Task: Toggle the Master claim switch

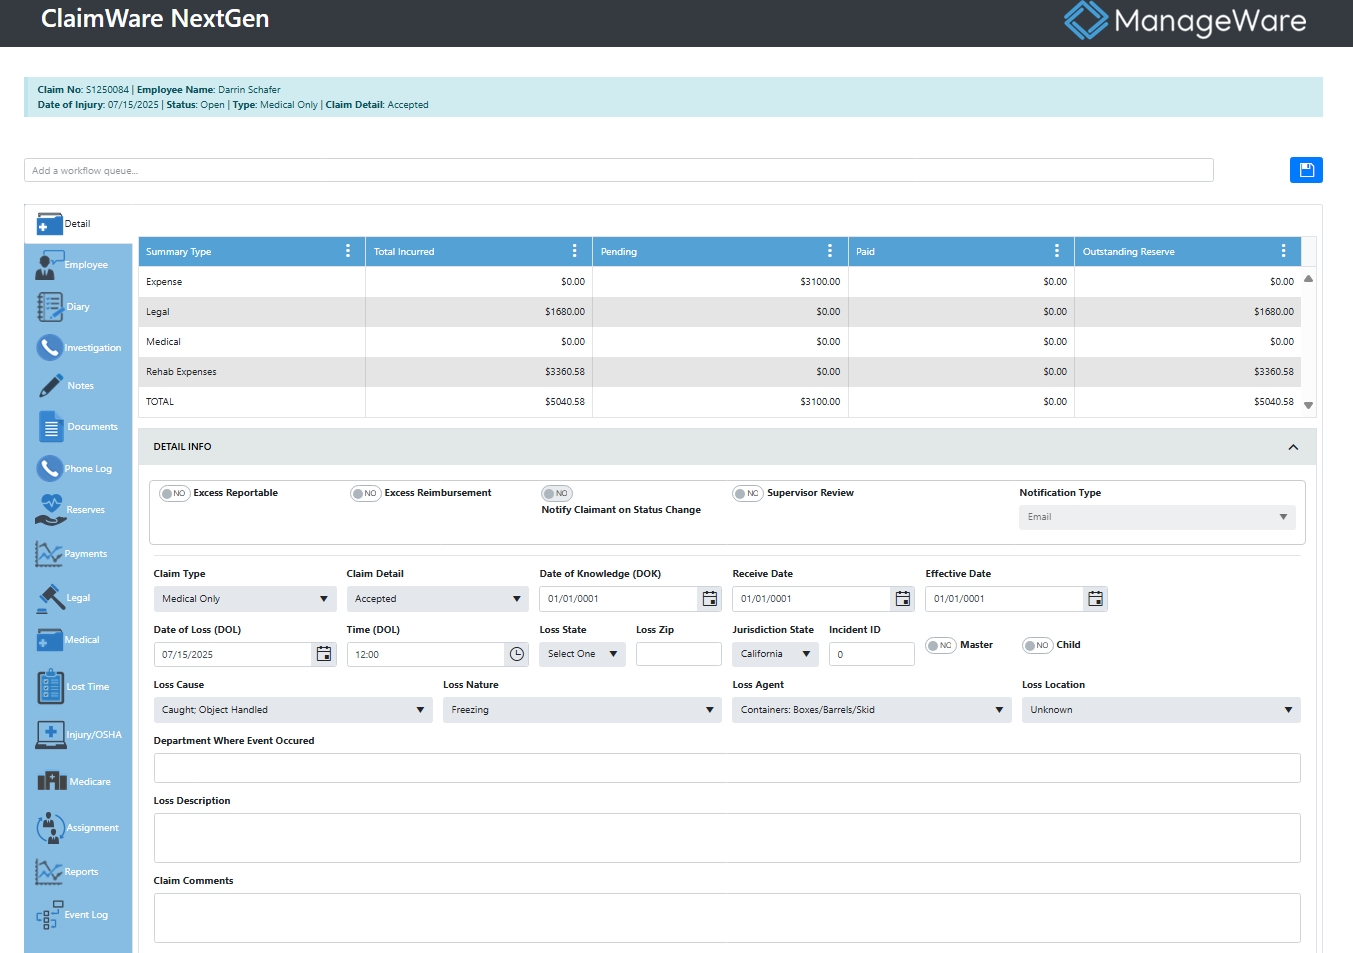Action: (940, 645)
